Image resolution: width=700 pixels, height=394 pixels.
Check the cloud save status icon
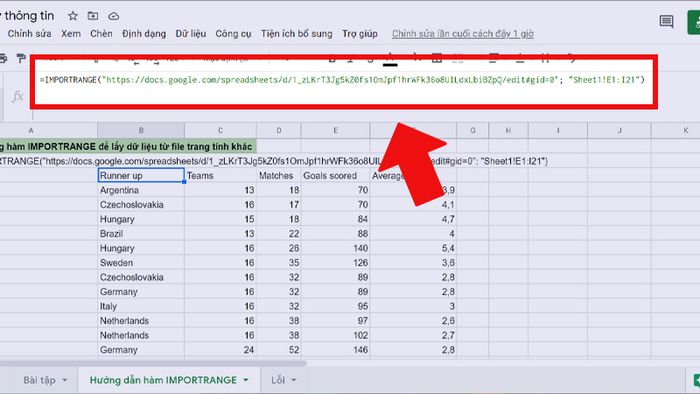click(x=114, y=16)
